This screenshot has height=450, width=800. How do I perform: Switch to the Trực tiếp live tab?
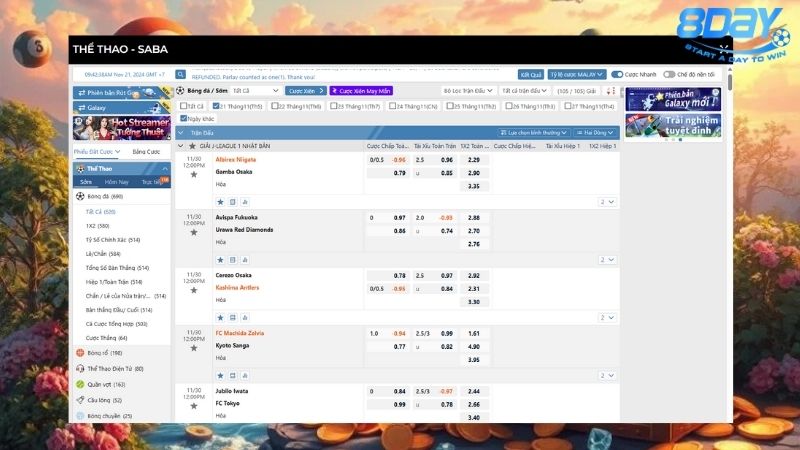tap(152, 182)
